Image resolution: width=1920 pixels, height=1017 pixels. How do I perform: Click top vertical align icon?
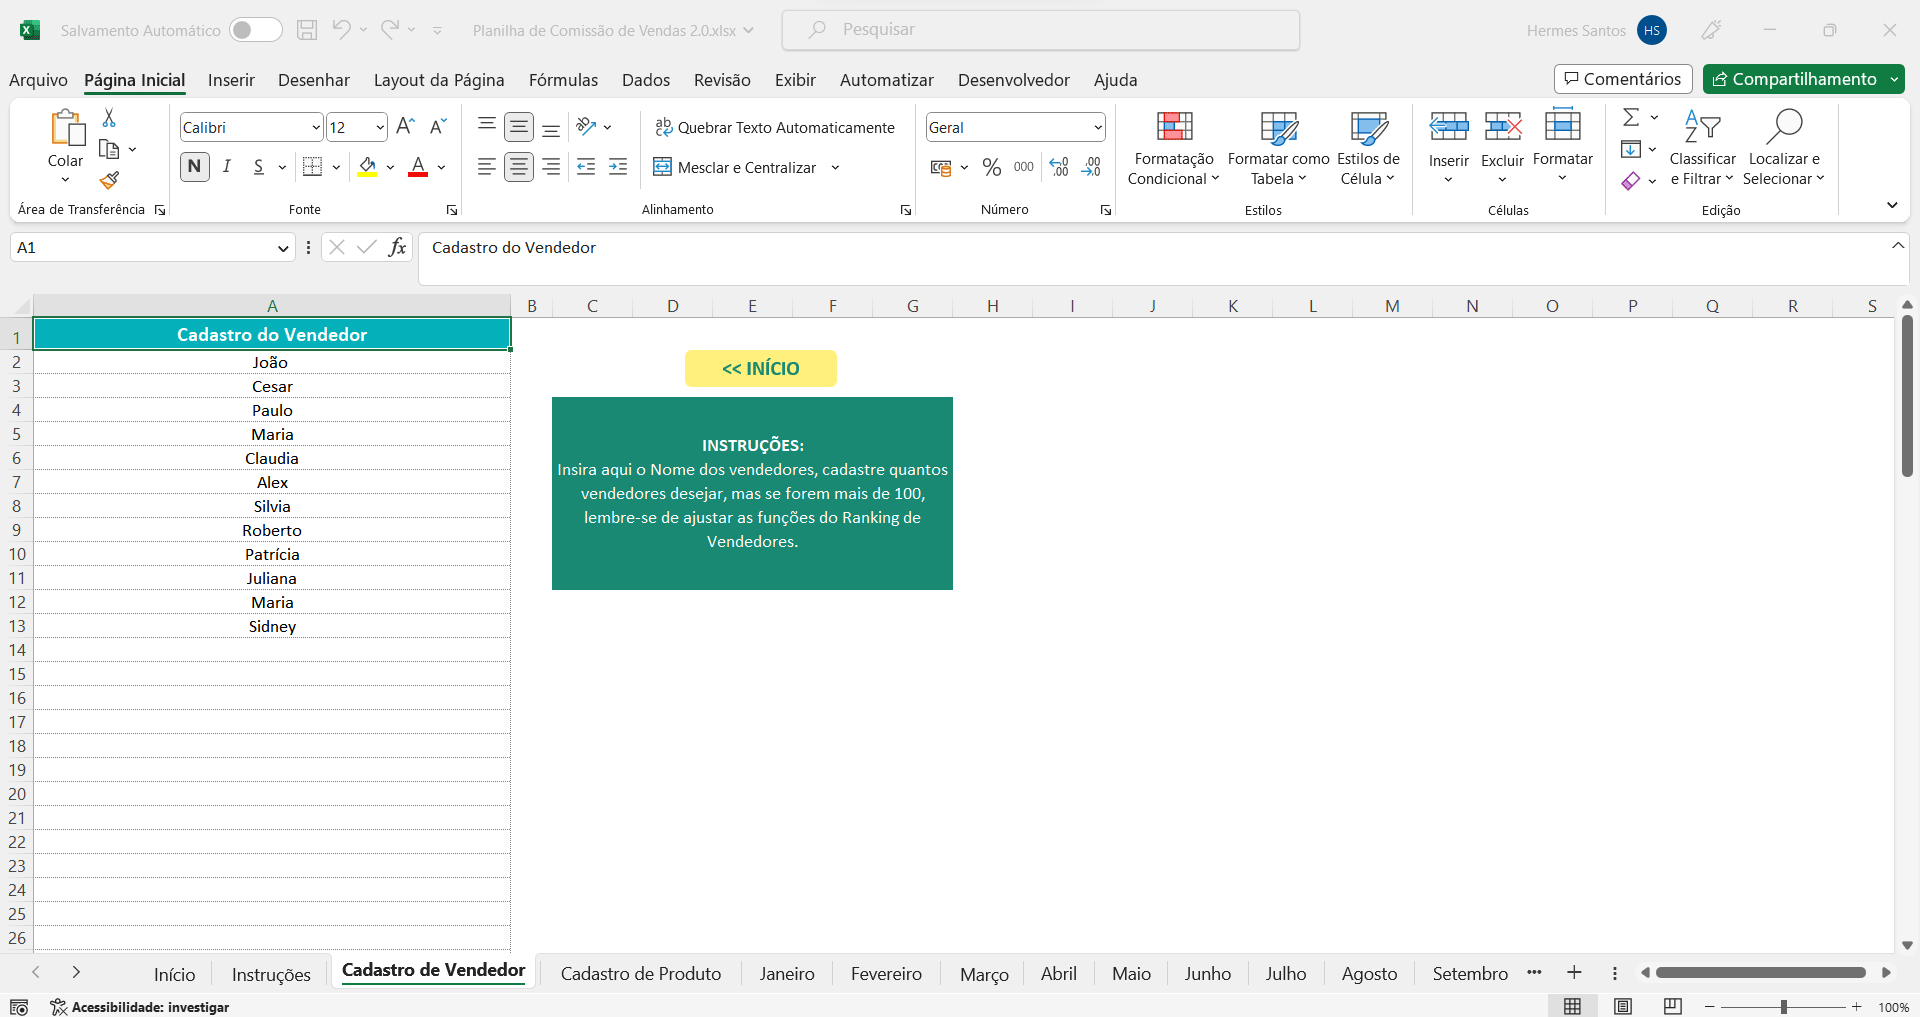pyautogui.click(x=486, y=126)
